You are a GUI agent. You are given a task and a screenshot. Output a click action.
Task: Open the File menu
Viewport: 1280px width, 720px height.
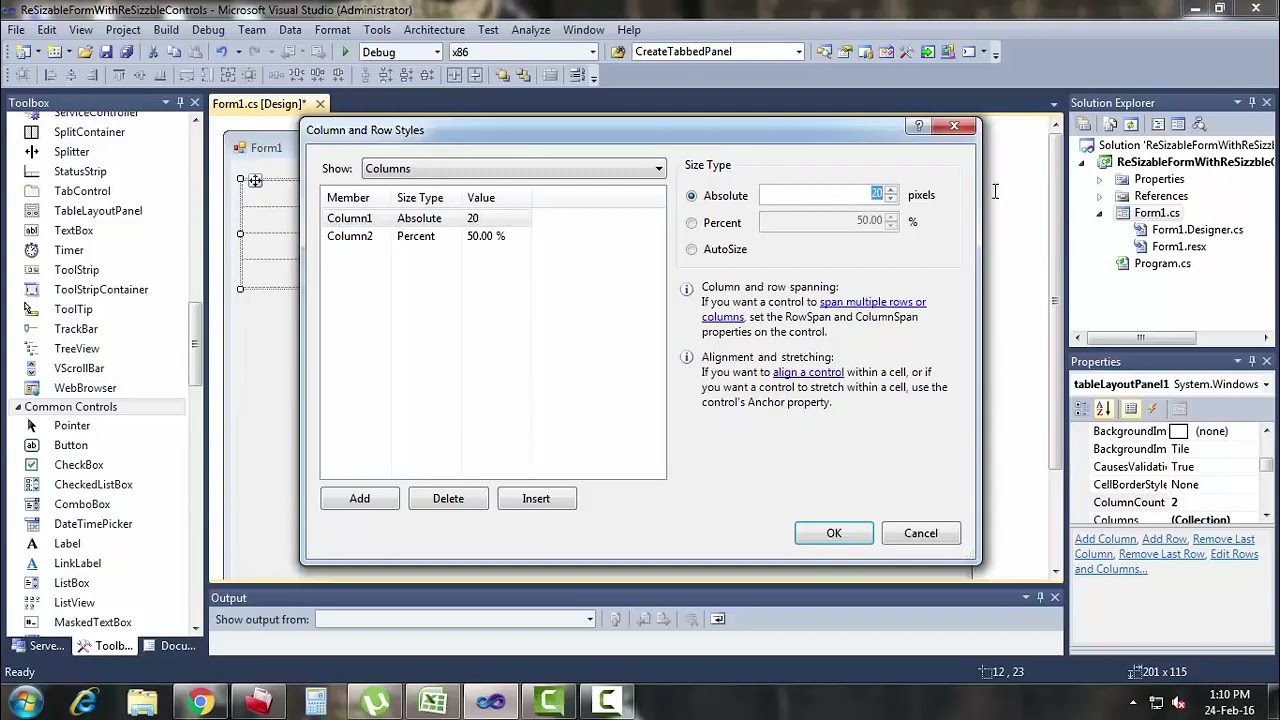coord(16,30)
